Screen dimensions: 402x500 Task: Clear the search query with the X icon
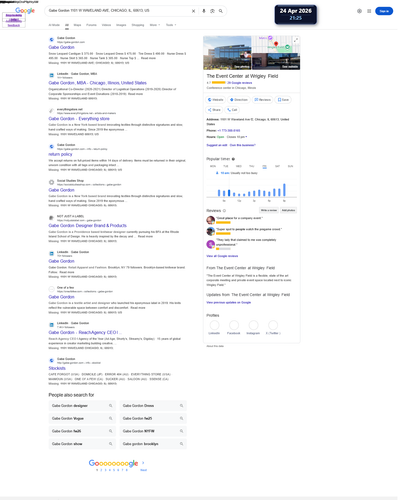(x=193, y=11)
